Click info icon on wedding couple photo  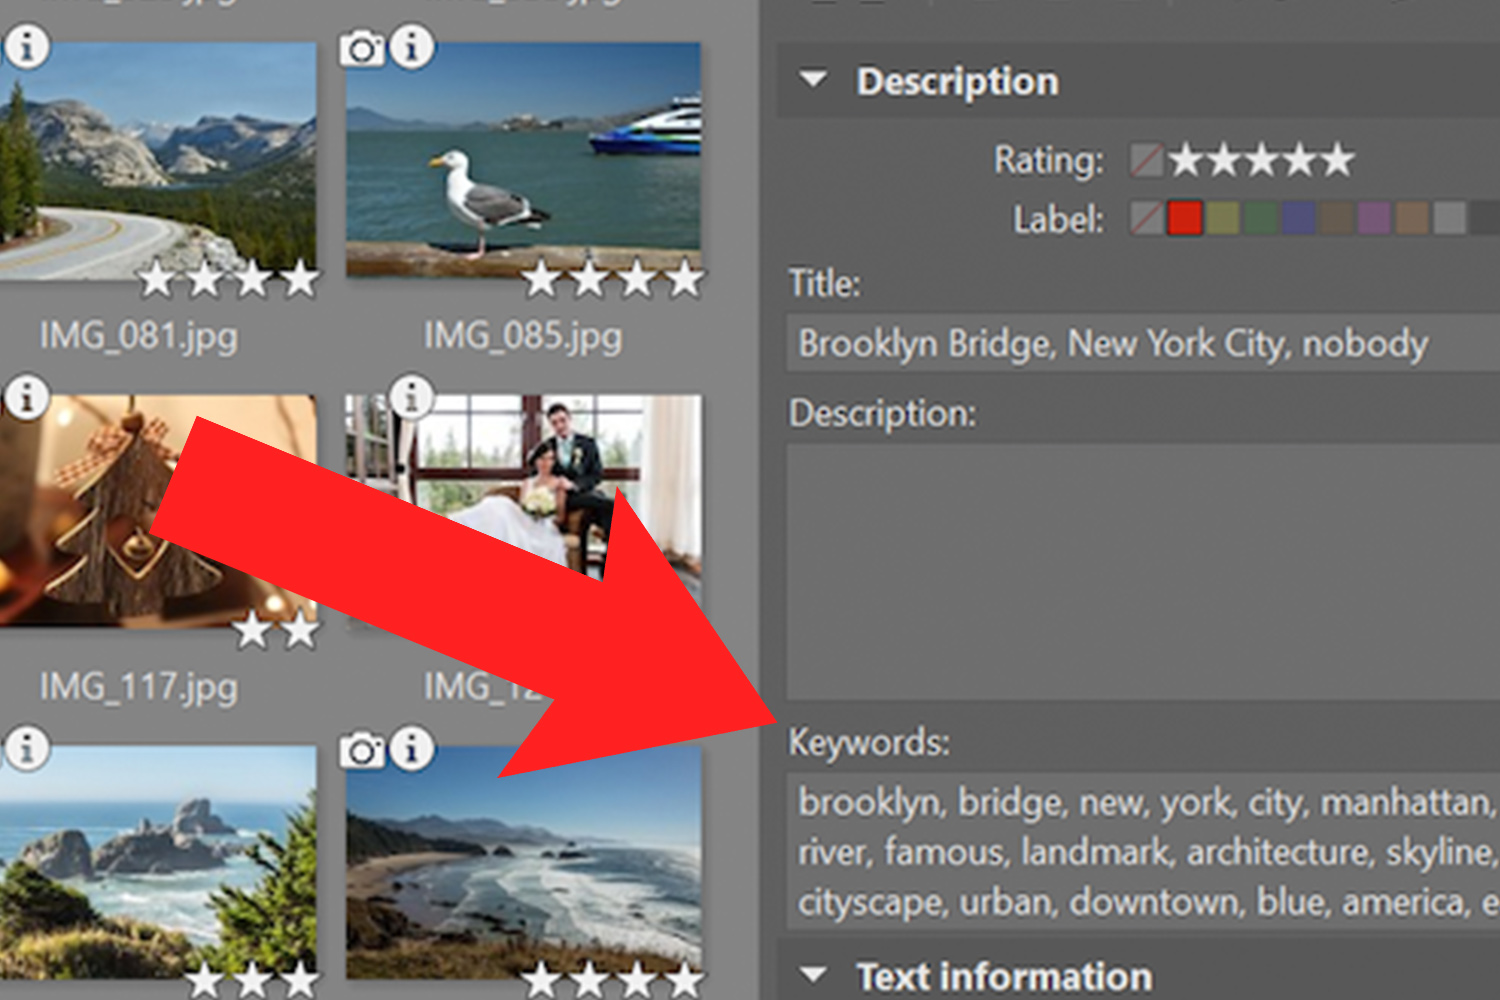(411, 397)
